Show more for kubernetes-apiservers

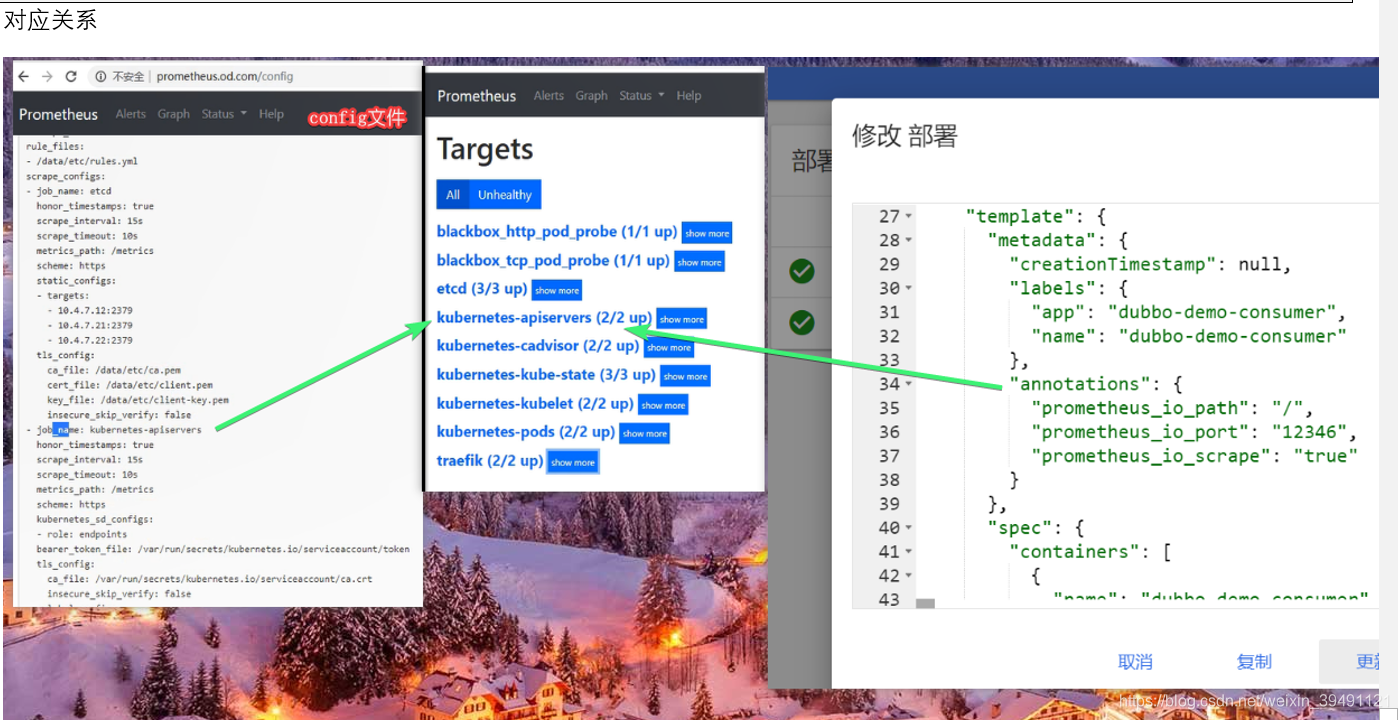click(x=682, y=319)
